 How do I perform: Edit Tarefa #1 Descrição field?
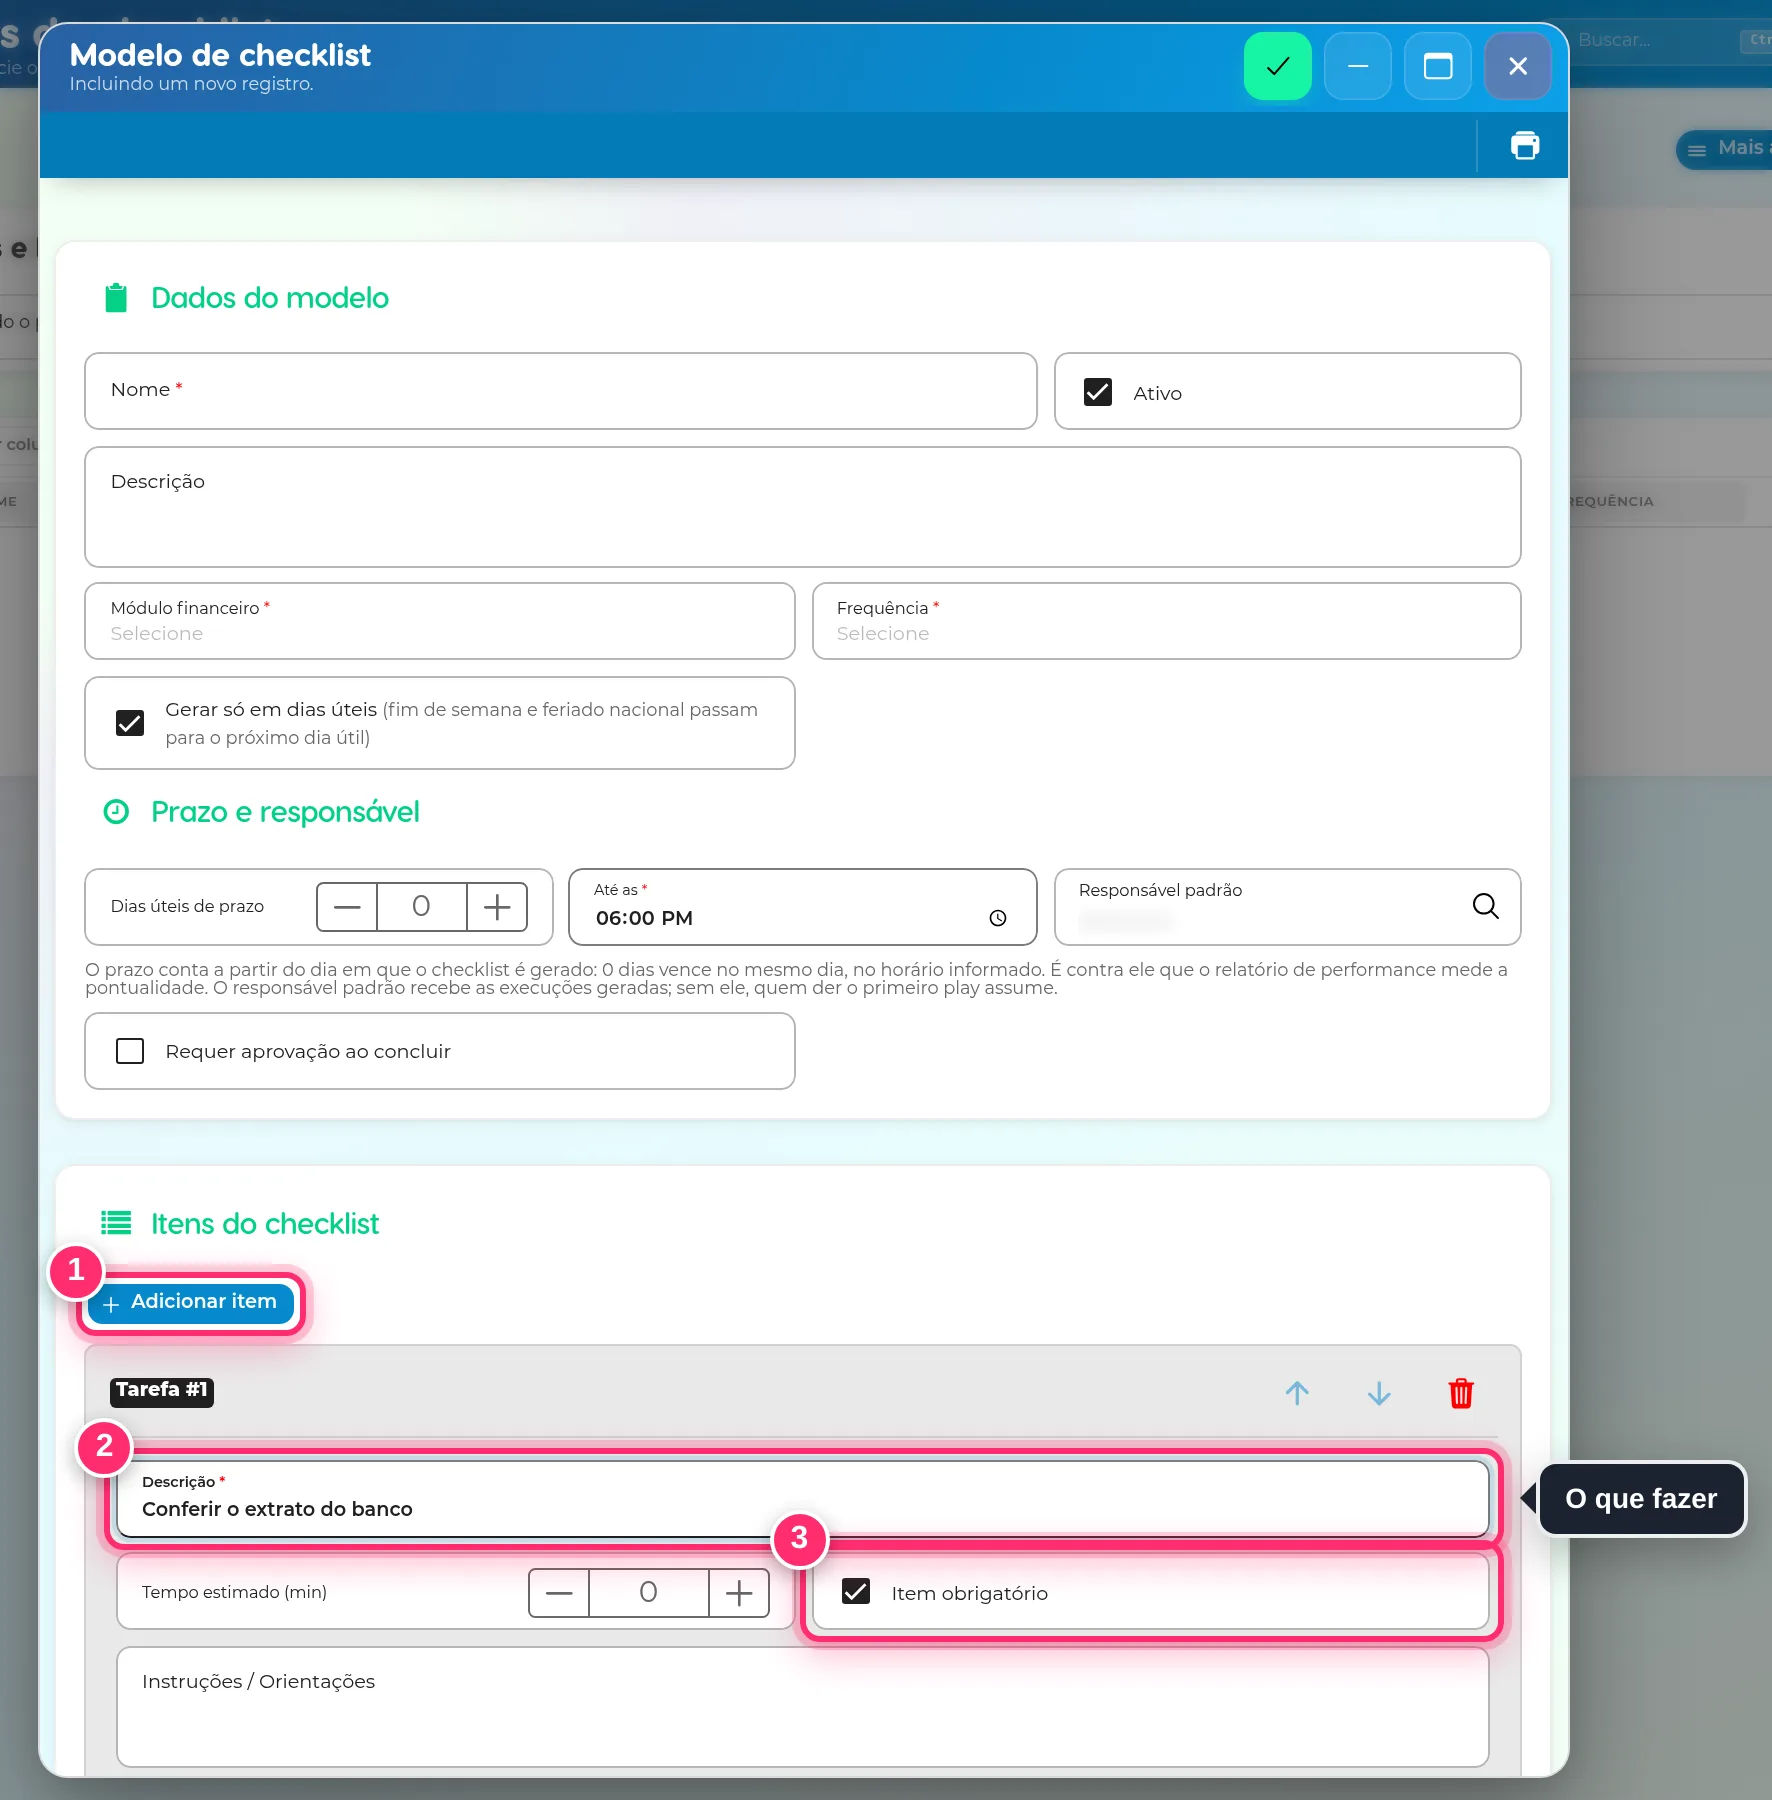tap(803, 1498)
